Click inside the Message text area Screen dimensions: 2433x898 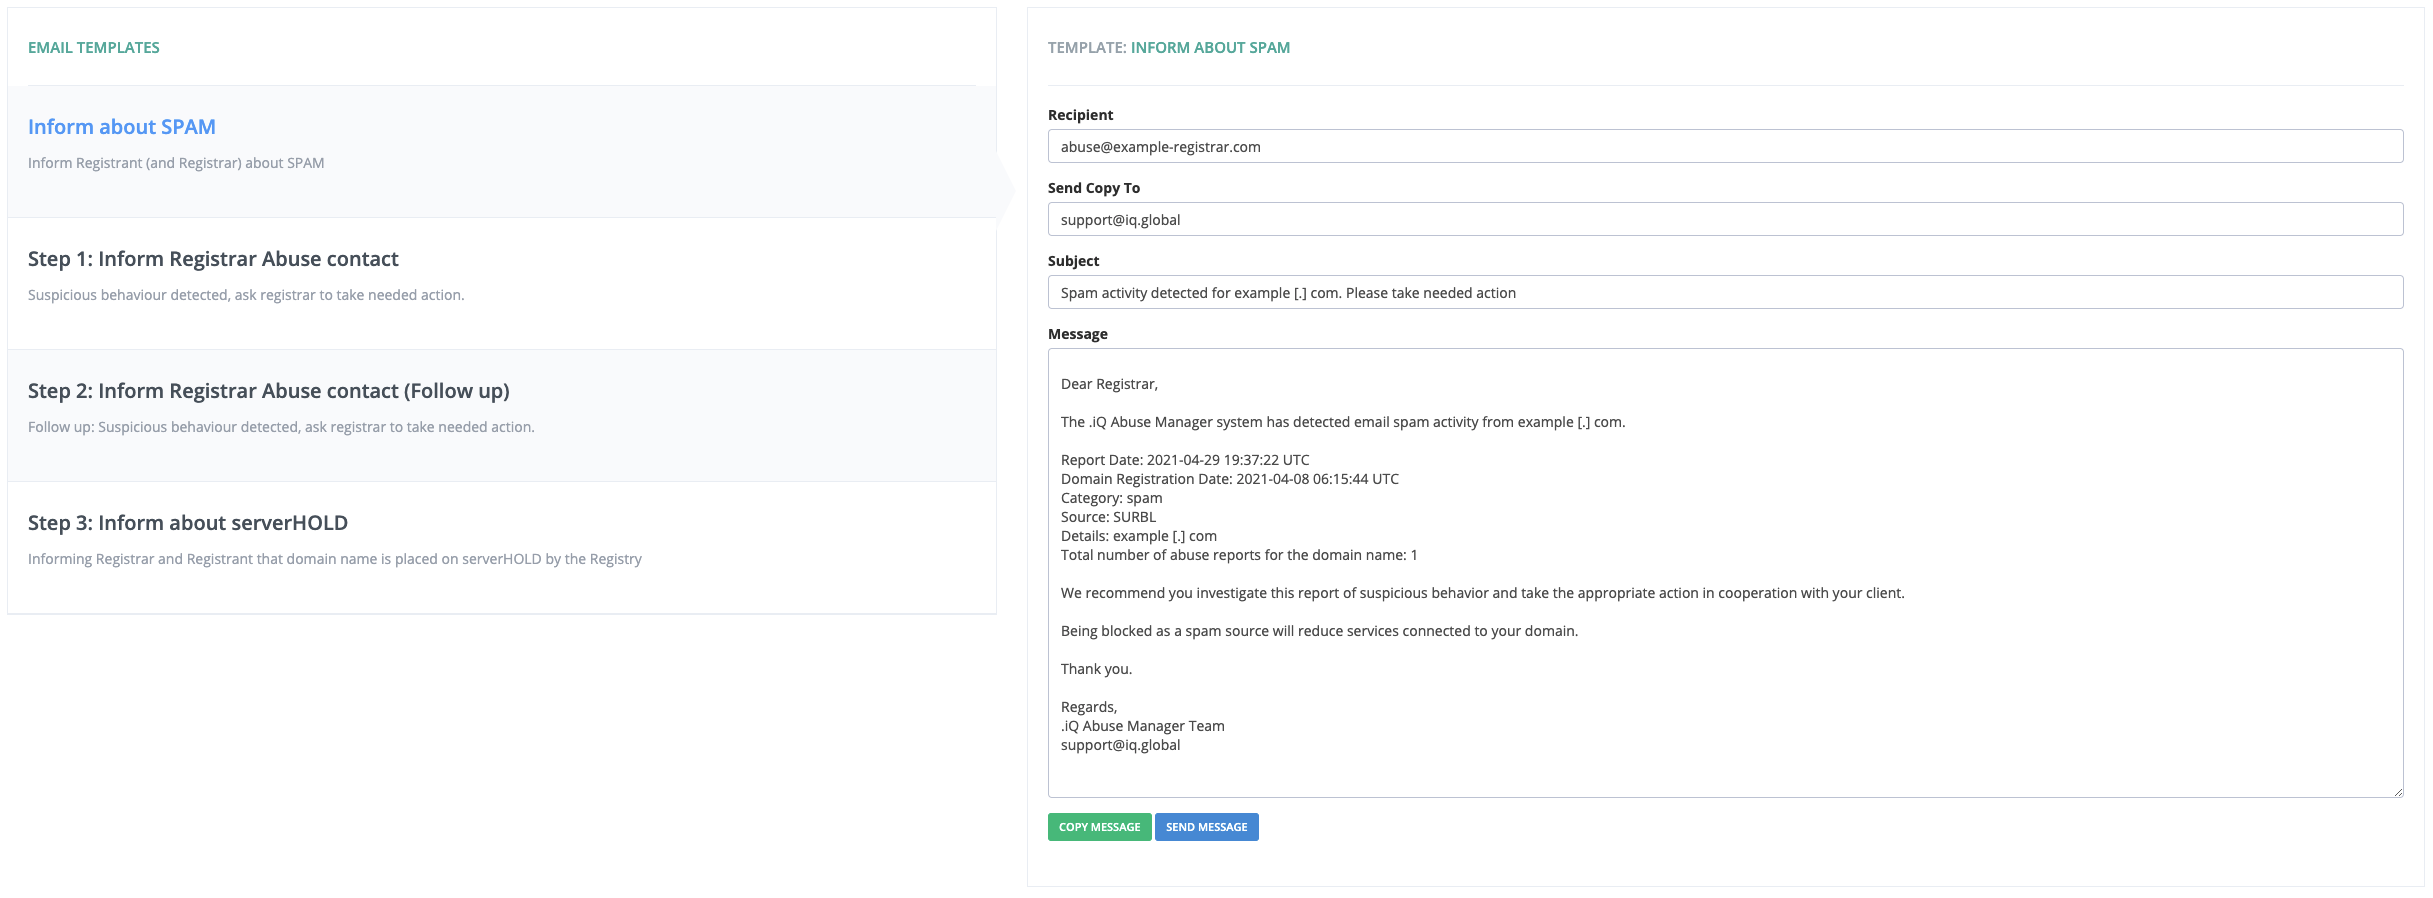pyautogui.click(x=1725, y=573)
